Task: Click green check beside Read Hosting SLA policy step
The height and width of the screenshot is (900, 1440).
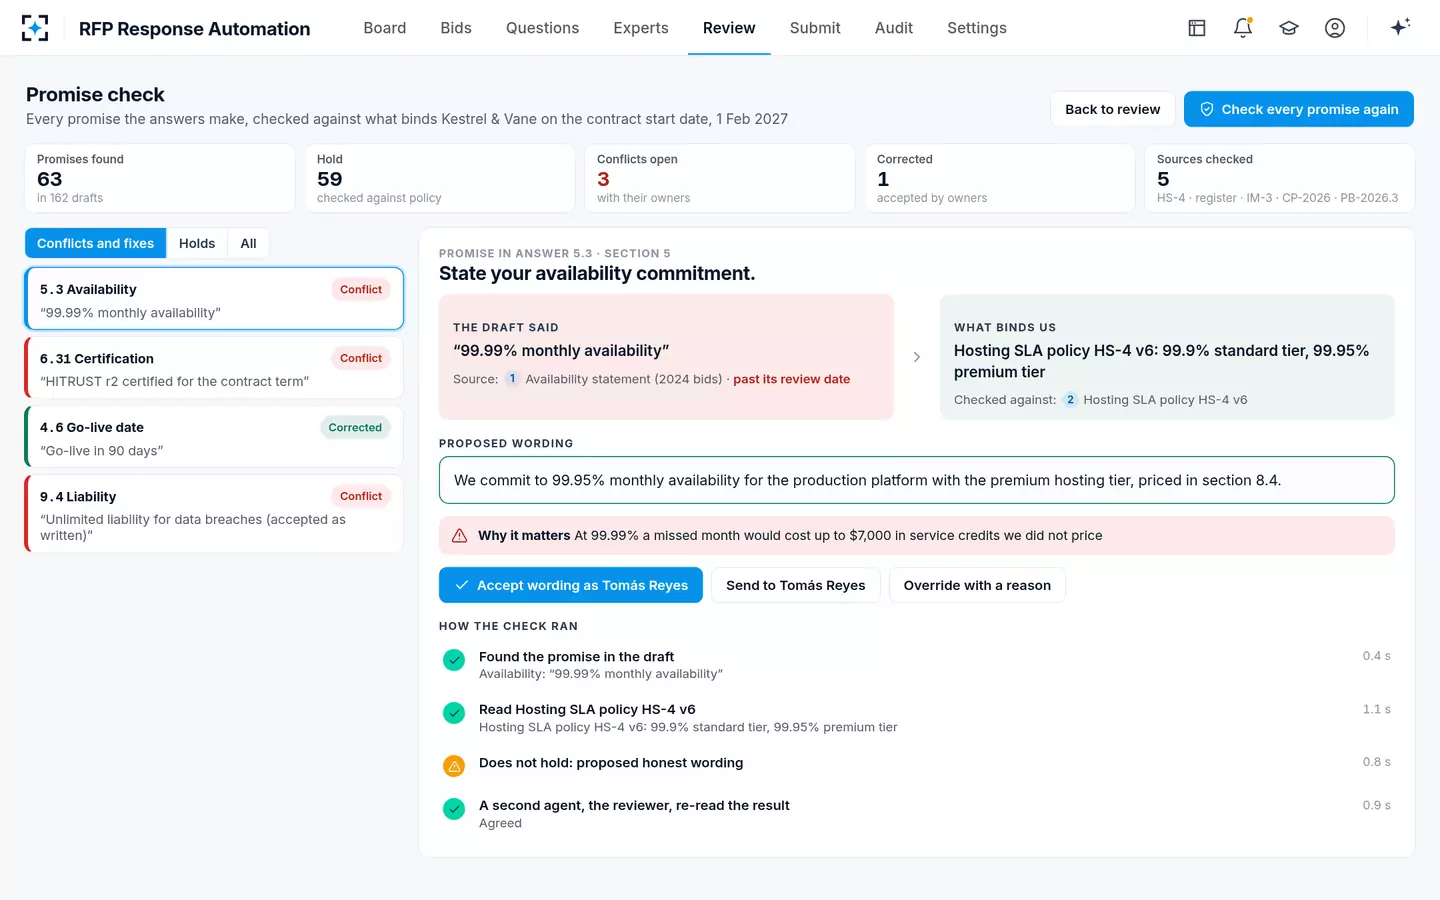Action: point(454,713)
